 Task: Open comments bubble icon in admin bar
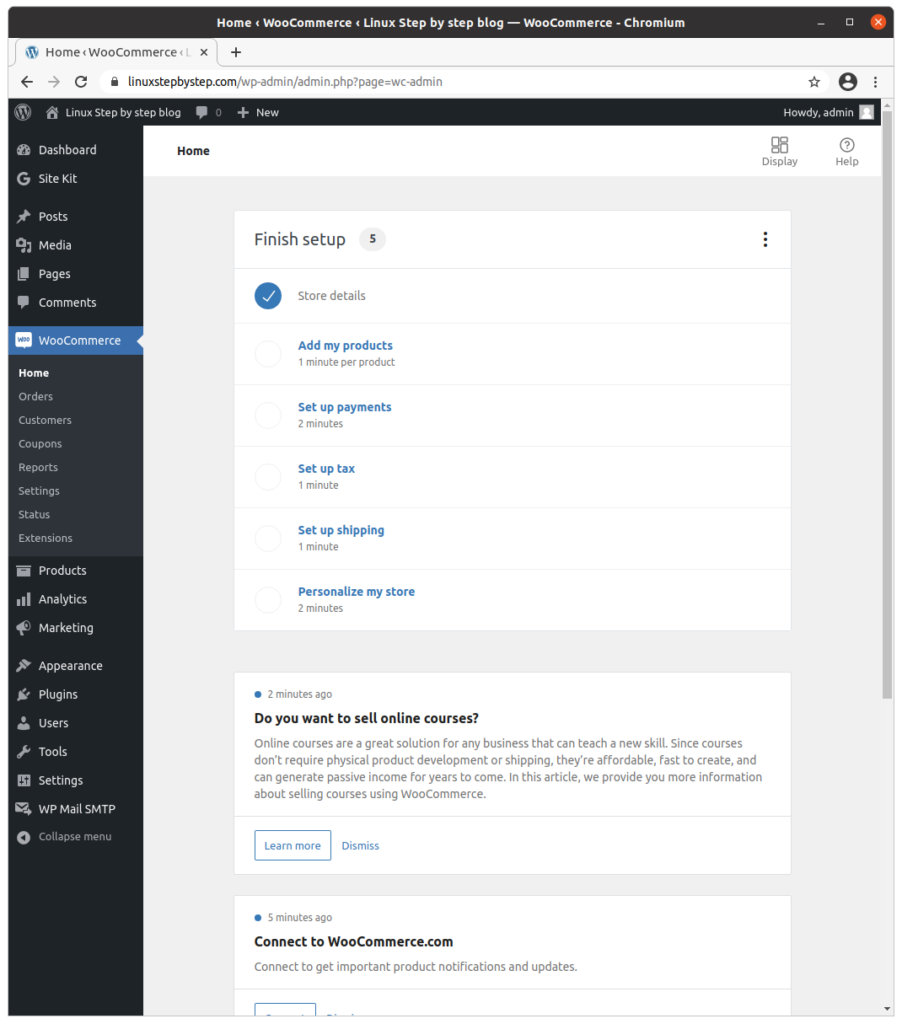click(x=202, y=112)
